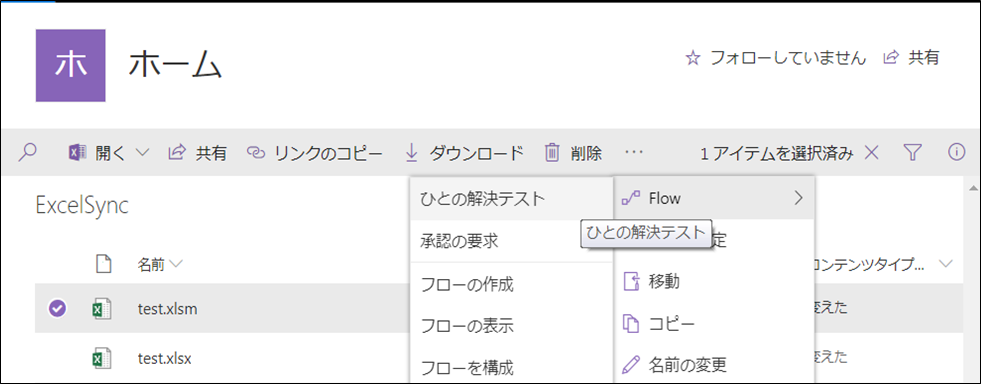Select フローの表示 menu entry
Viewport: 981px width, 384px height.
pyautogui.click(x=511, y=326)
